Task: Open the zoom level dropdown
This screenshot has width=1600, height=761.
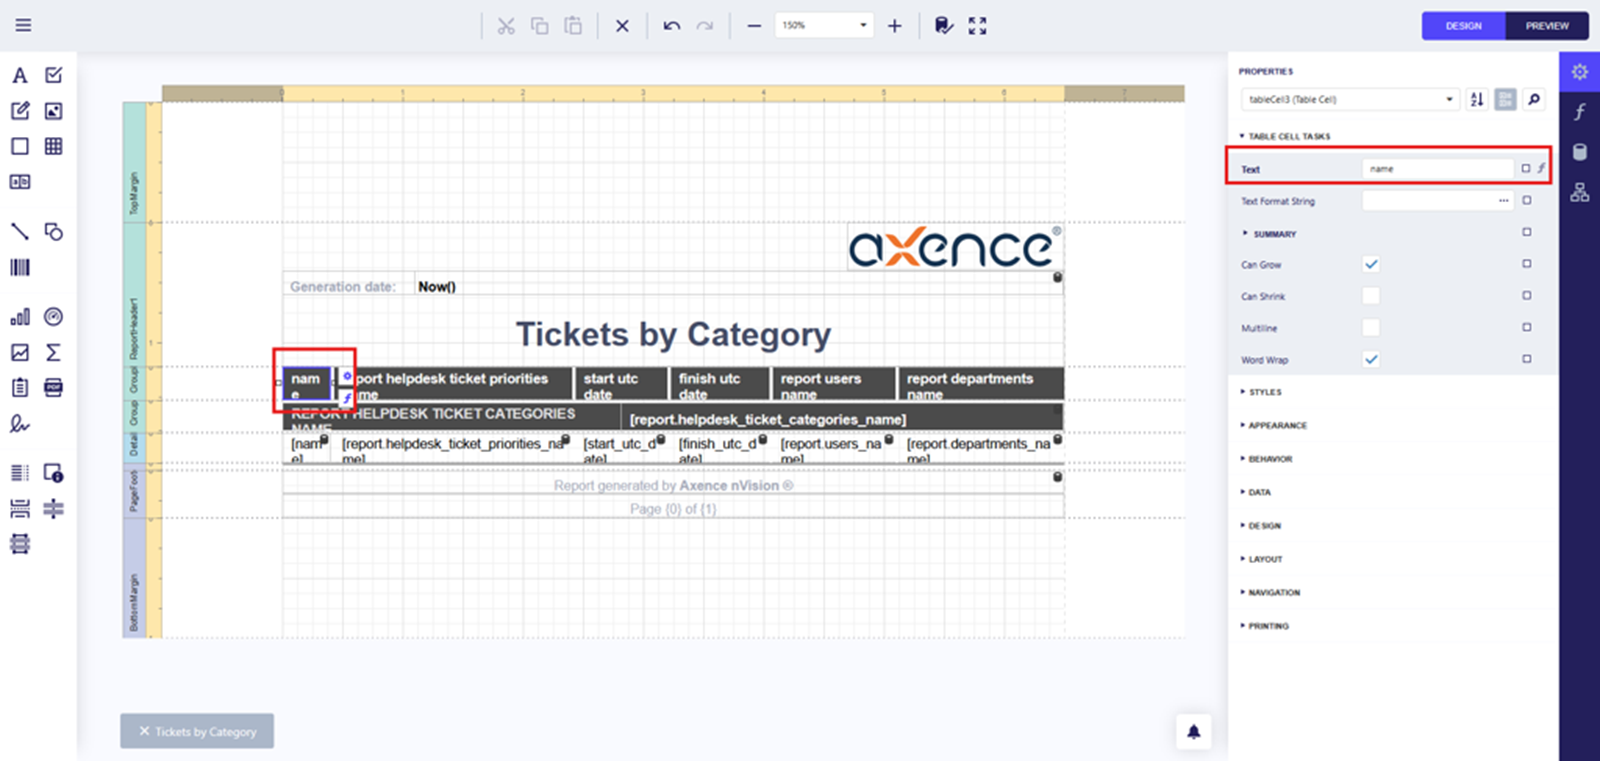Action: pos(863,25)
